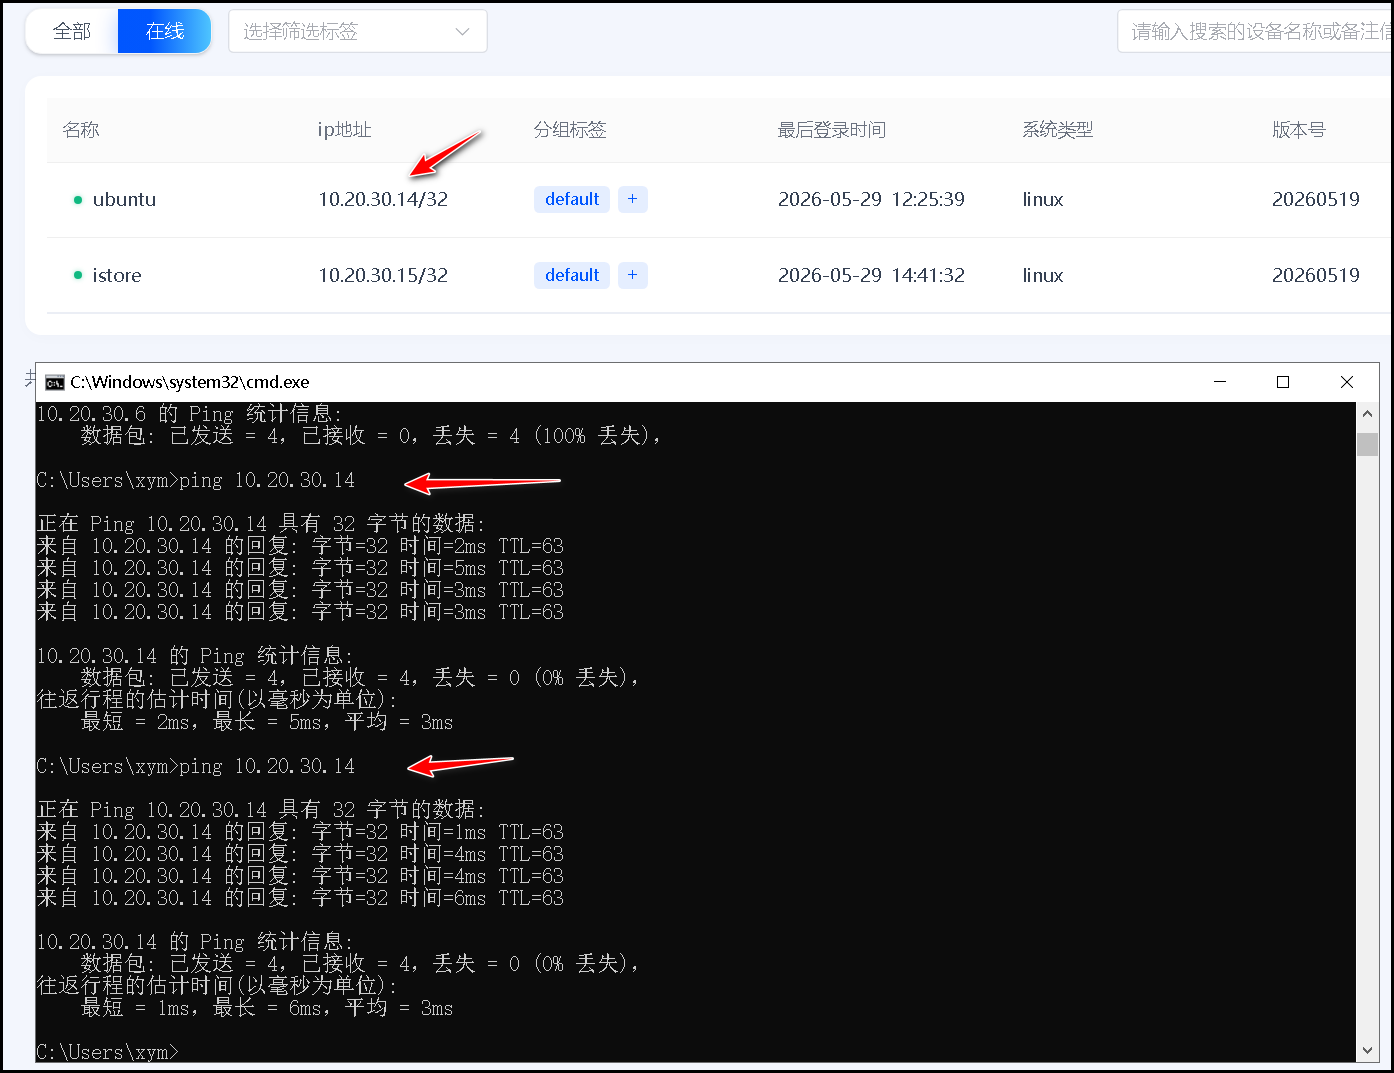Viewport: 1394px width, 1073px height.
Task: Click the cmd scrollbar thumb
Action: [1368, 444]
